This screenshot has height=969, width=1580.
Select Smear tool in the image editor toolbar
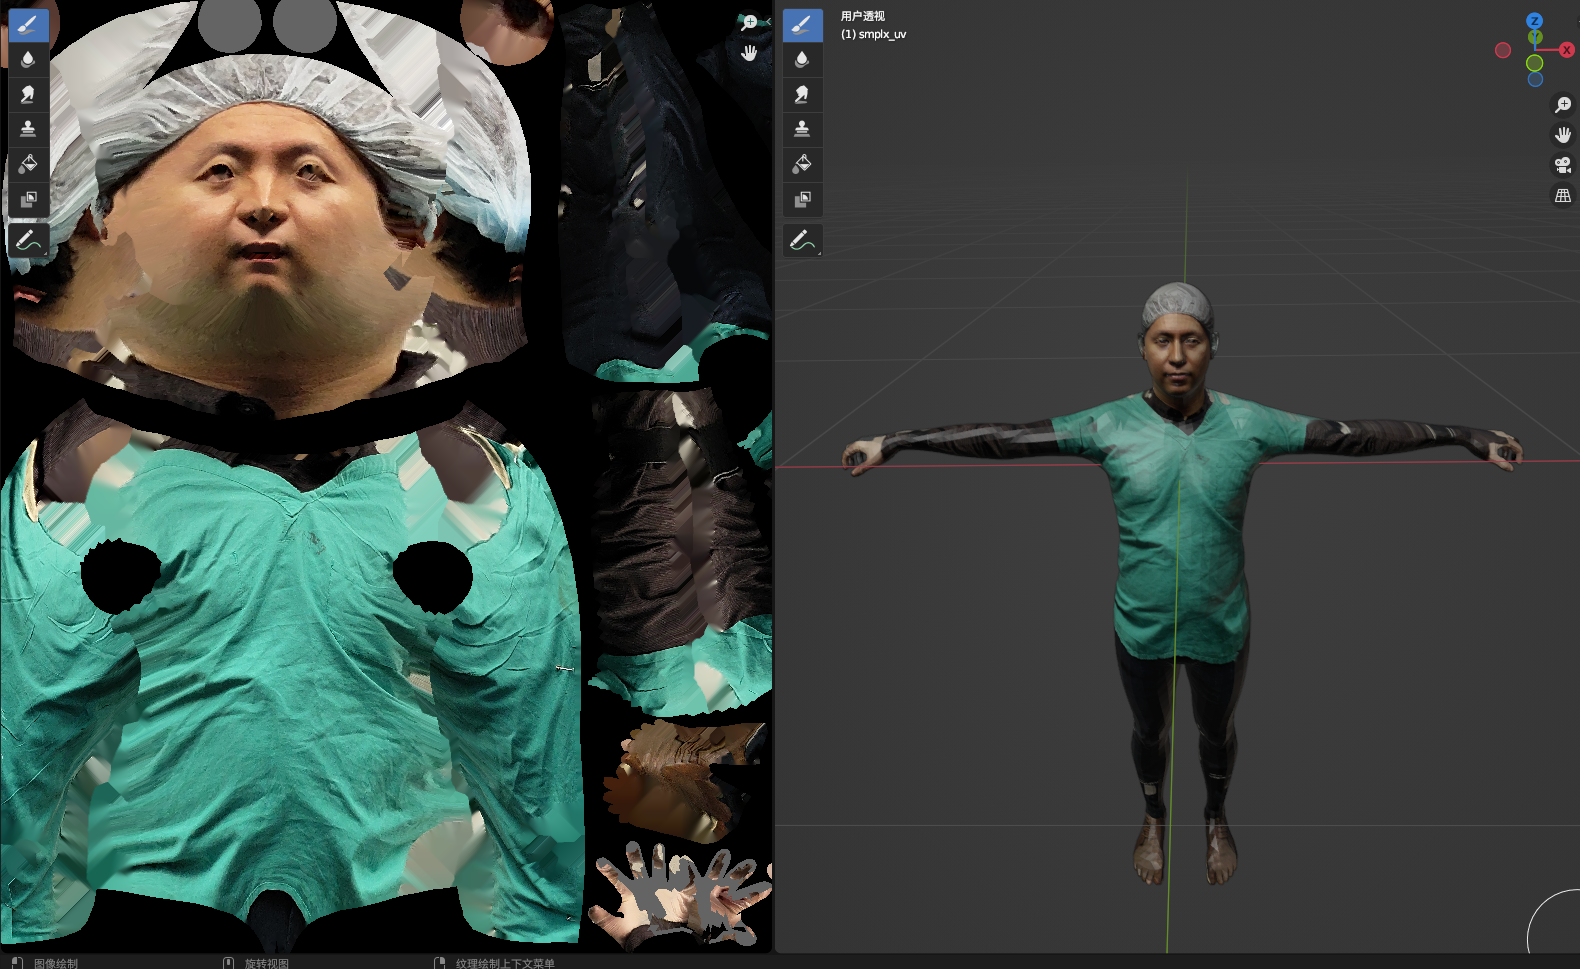tap(28, 94)
